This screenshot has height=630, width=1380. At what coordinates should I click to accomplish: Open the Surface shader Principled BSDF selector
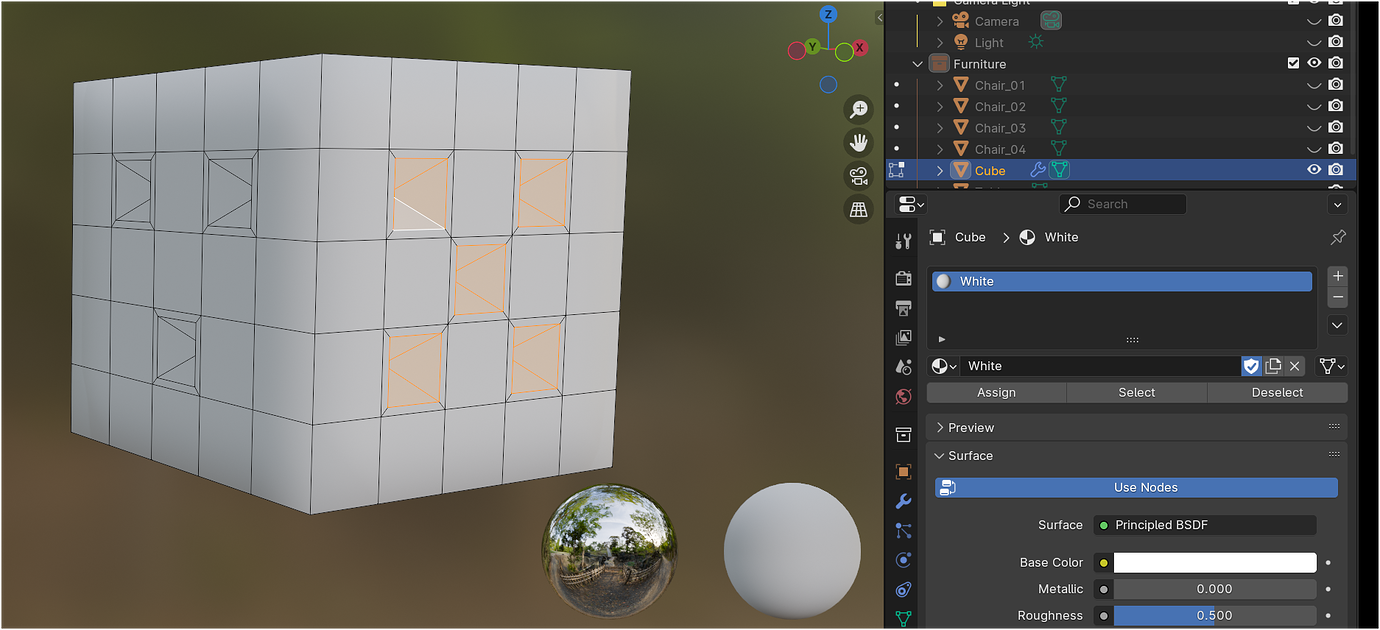click(x=1205, y=525)
